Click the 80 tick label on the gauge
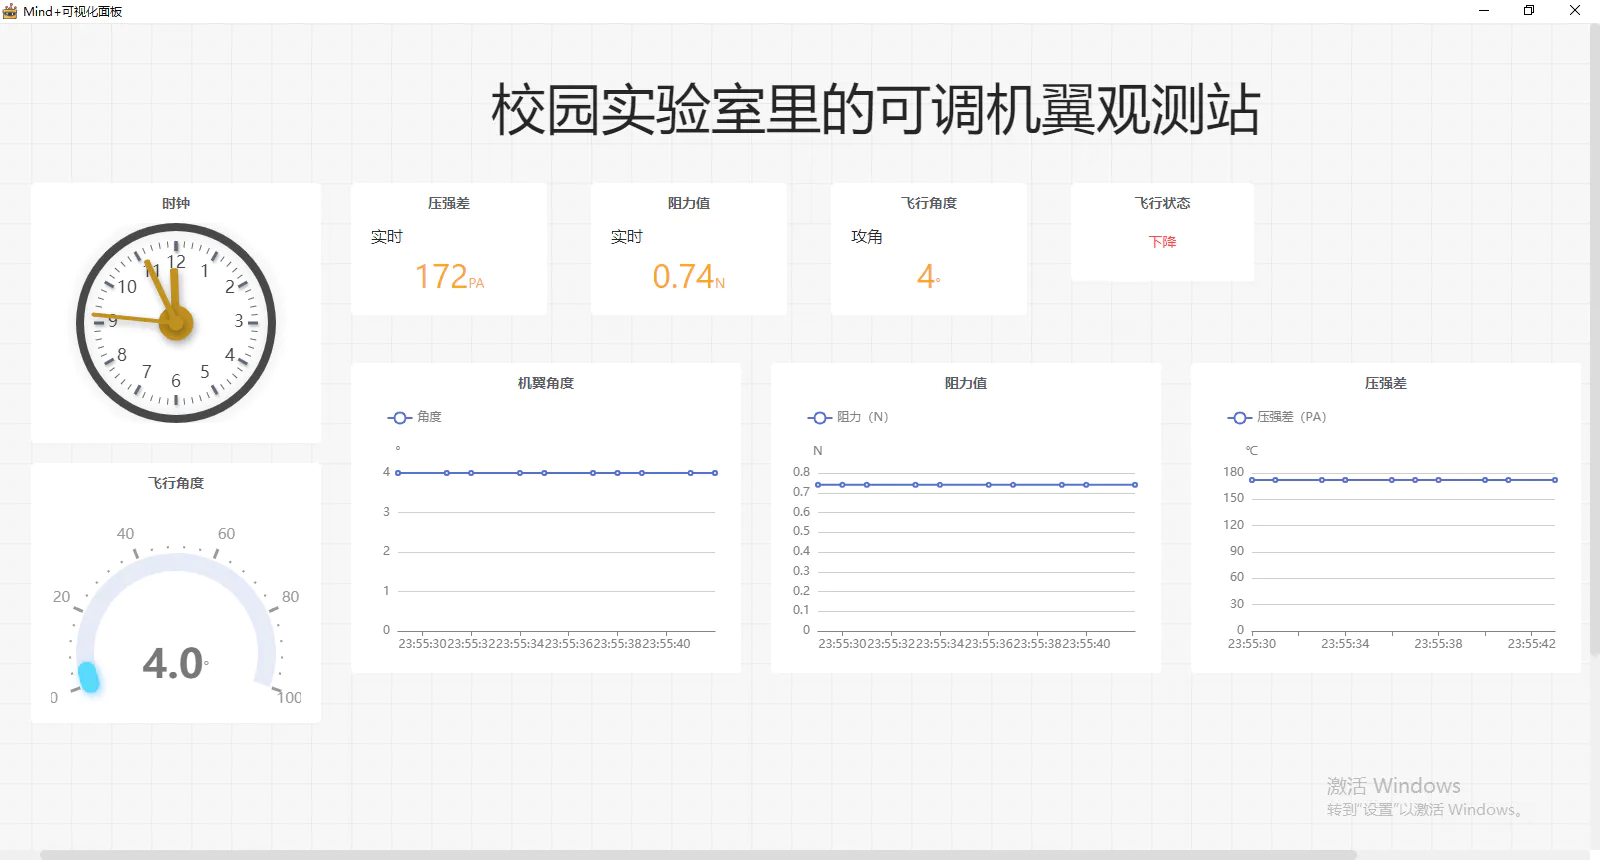 [290, 597]
